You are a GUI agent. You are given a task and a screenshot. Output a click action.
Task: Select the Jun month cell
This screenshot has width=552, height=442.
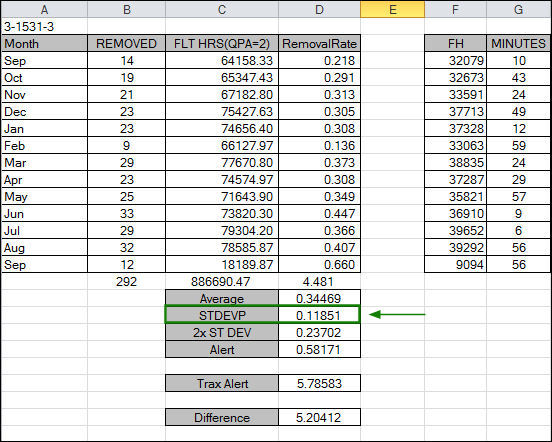click(44, 214)
